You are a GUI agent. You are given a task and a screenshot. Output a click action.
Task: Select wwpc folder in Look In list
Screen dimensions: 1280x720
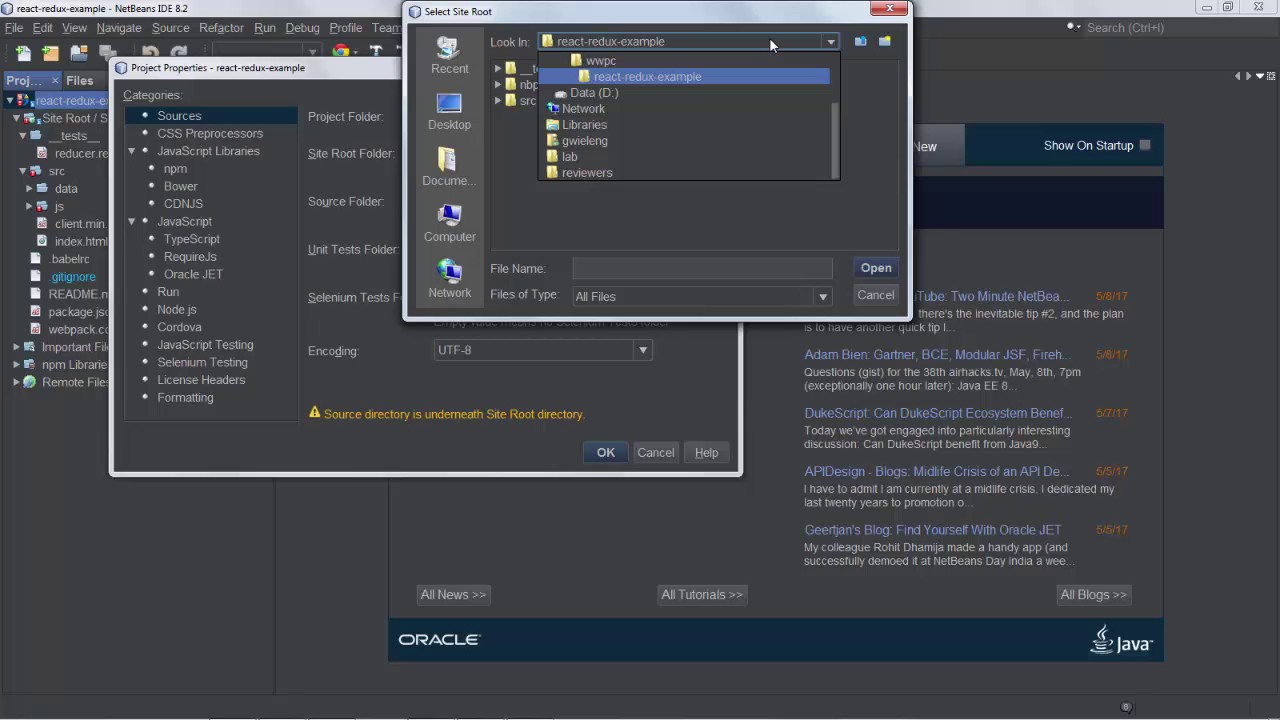tap(600, 61)
